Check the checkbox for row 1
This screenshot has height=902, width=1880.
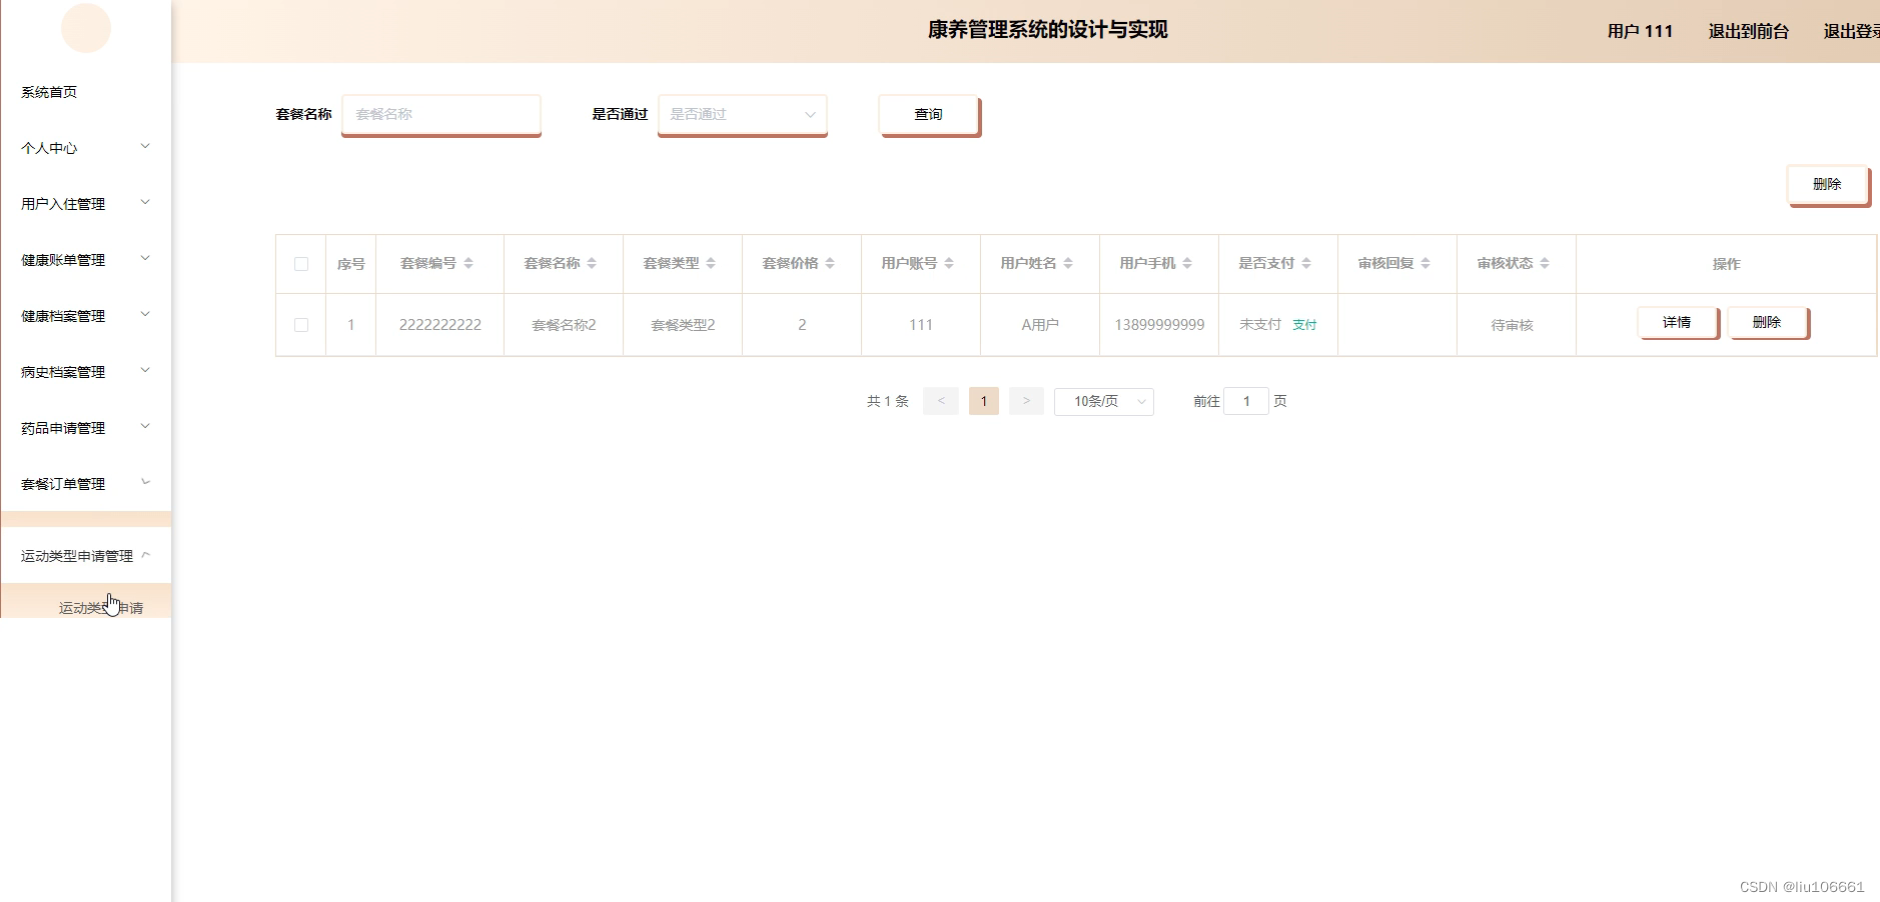coord(300,324)
